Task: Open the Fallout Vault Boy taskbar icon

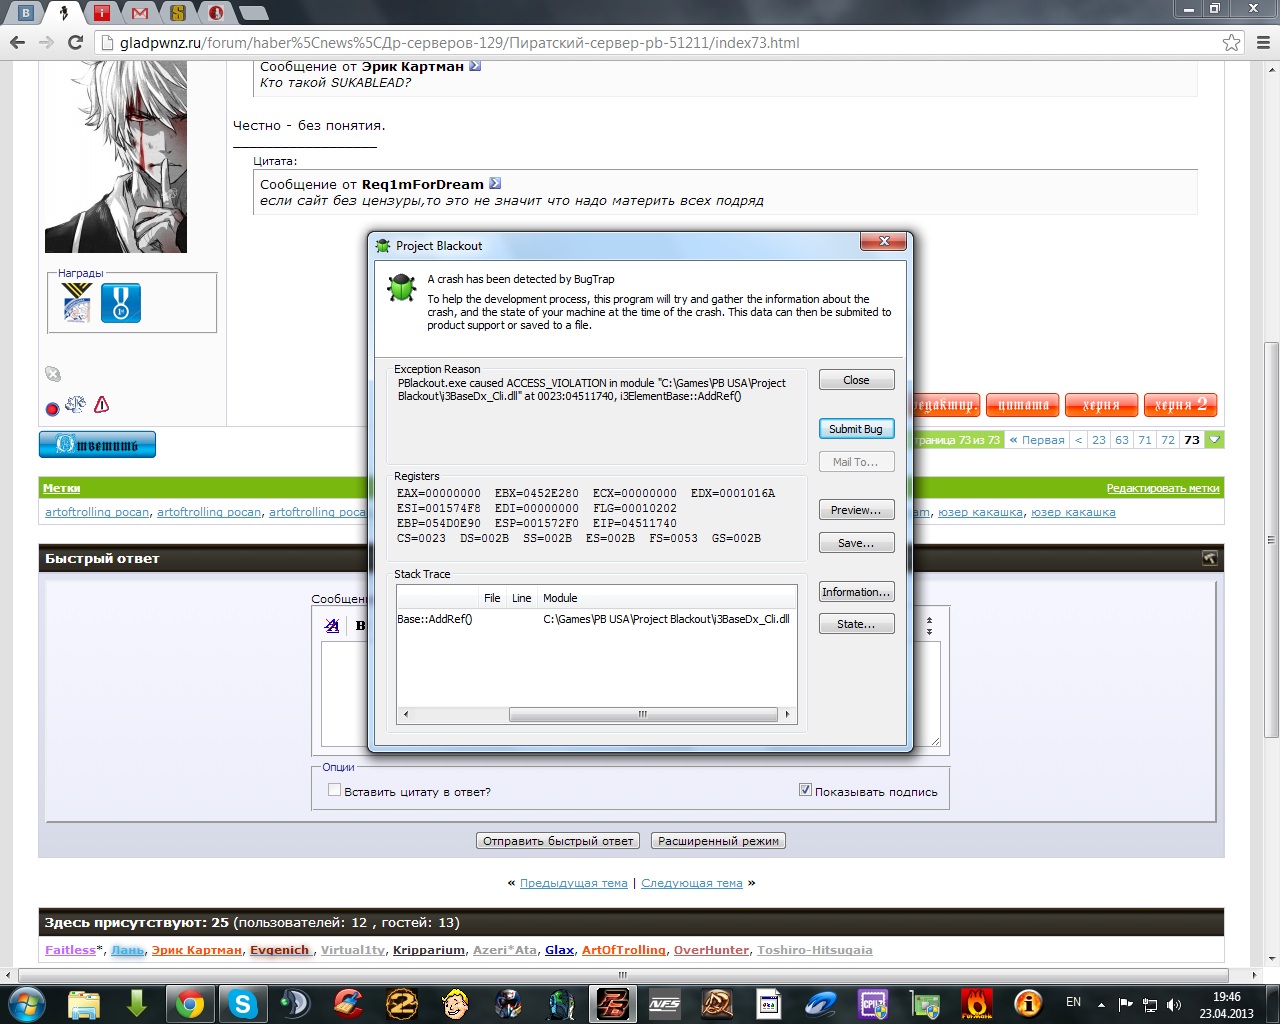Action: tap(455, 1003)
